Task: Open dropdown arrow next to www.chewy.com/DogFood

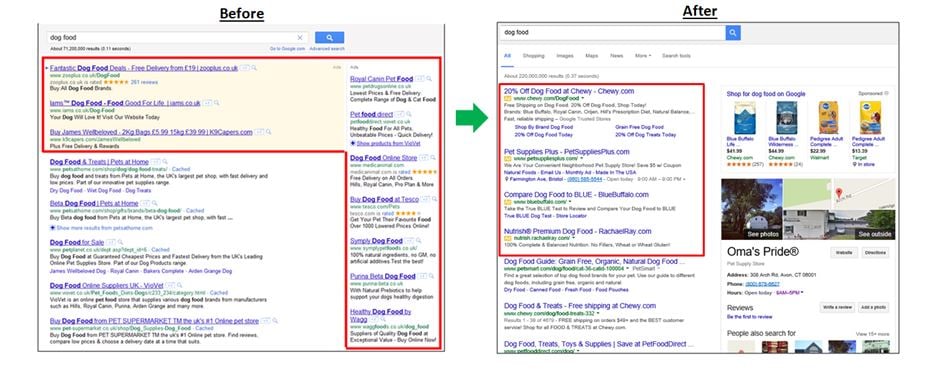Action: click(582, 98)
